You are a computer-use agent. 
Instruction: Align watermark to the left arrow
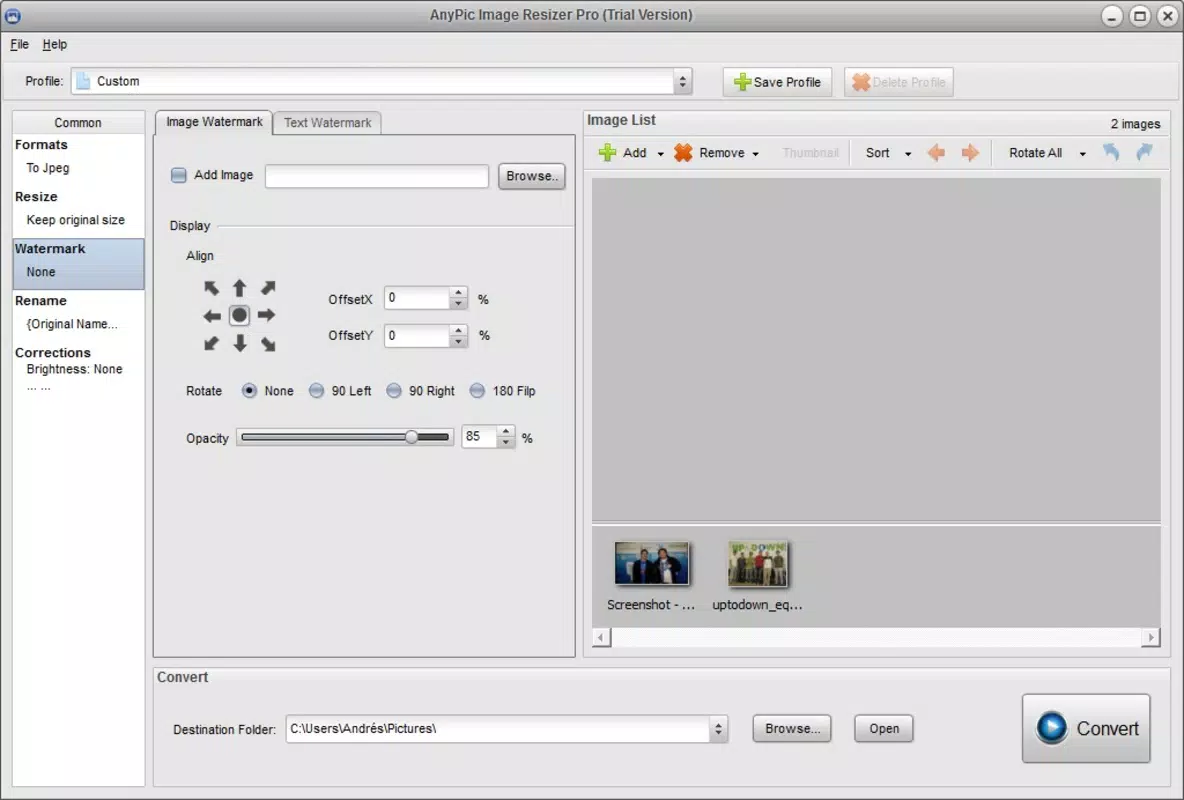click(x=211, y=316)
